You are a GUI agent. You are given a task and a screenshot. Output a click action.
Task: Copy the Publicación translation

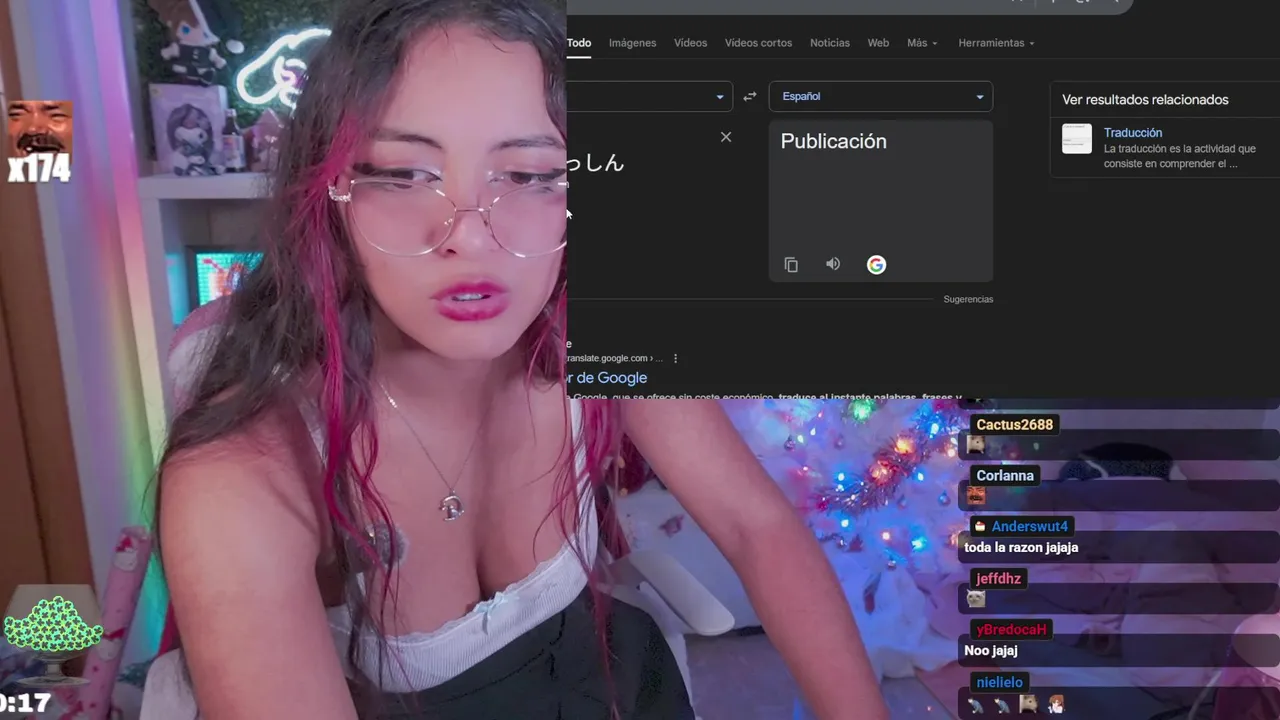pos(791,265)
